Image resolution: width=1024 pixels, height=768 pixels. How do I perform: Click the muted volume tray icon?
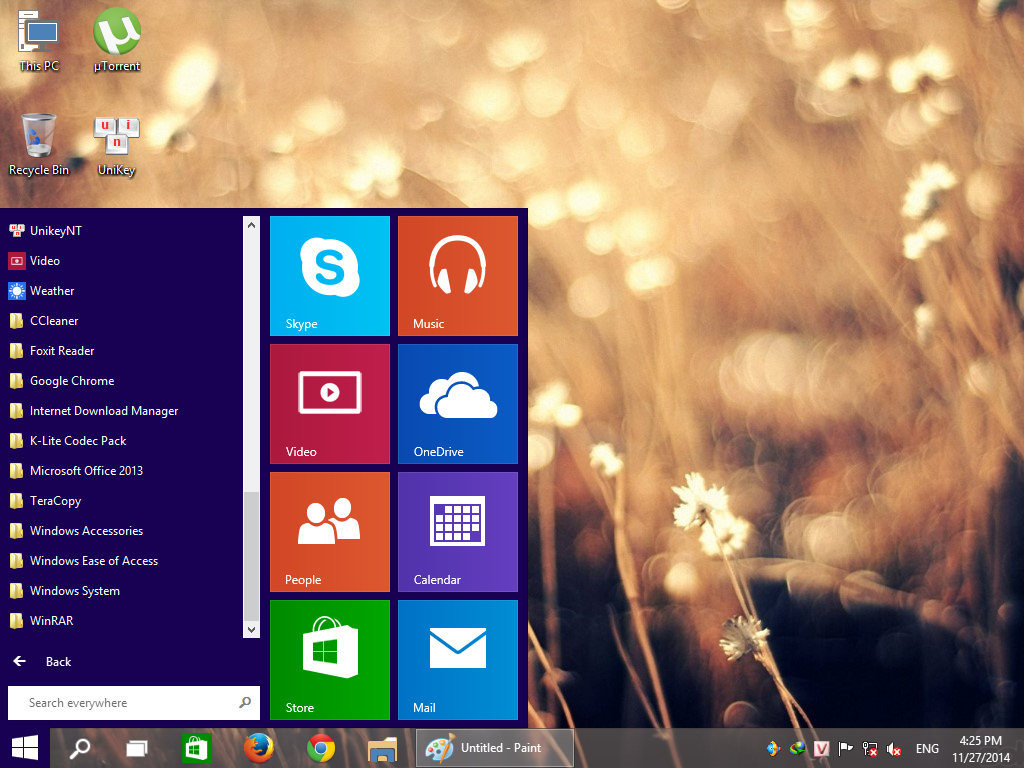pos(893,748)
